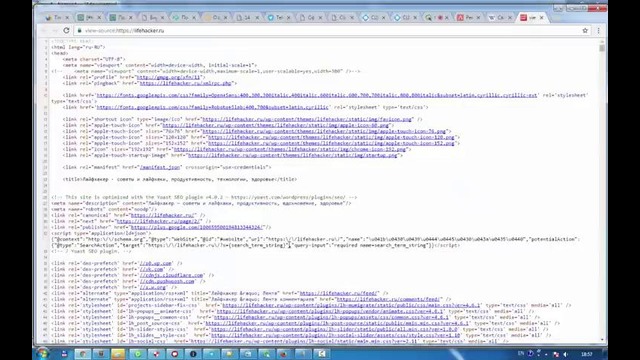This screenshot has height=360, width=640.
Task: Click the vertical scrollbar thumb
Action: pos(602,48)
